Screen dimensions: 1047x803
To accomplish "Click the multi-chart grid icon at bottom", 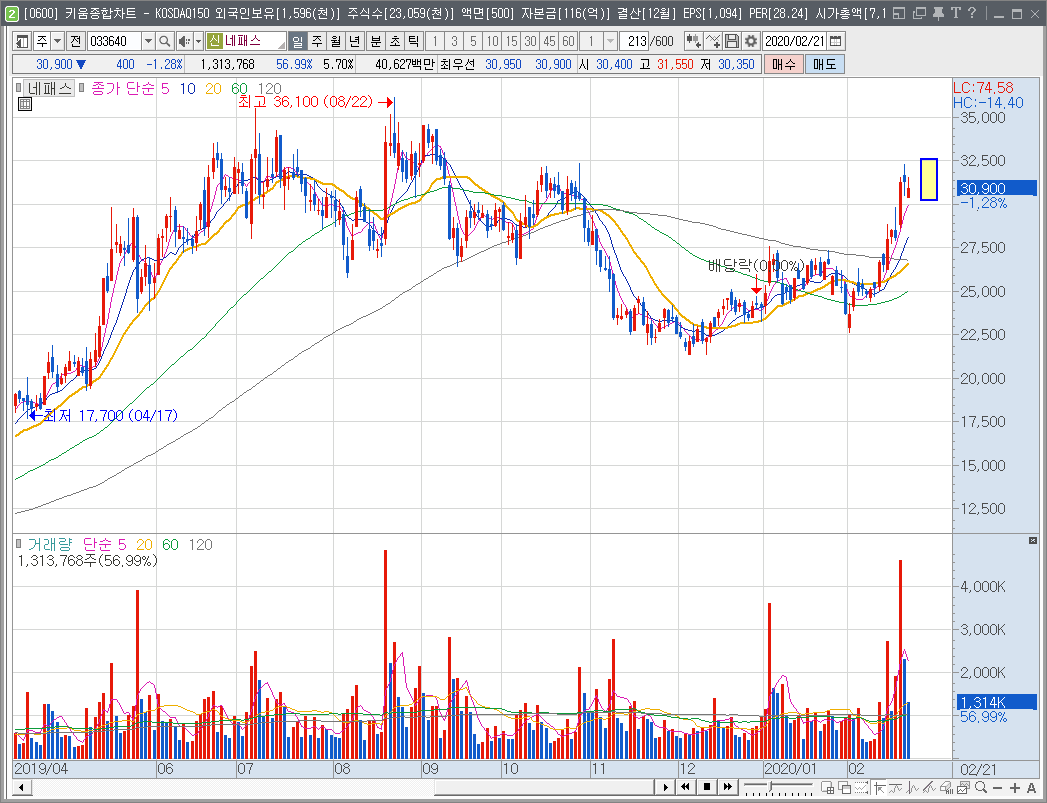I will pos(827,787).
